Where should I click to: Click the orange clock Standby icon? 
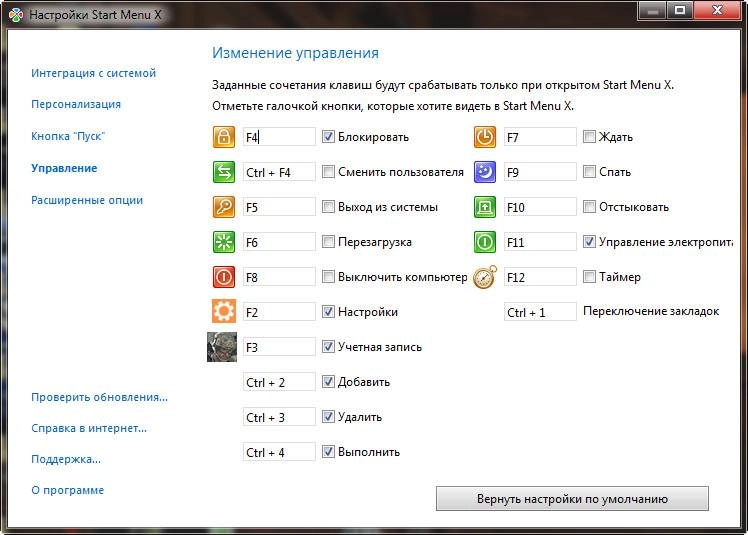pos(485,137)
